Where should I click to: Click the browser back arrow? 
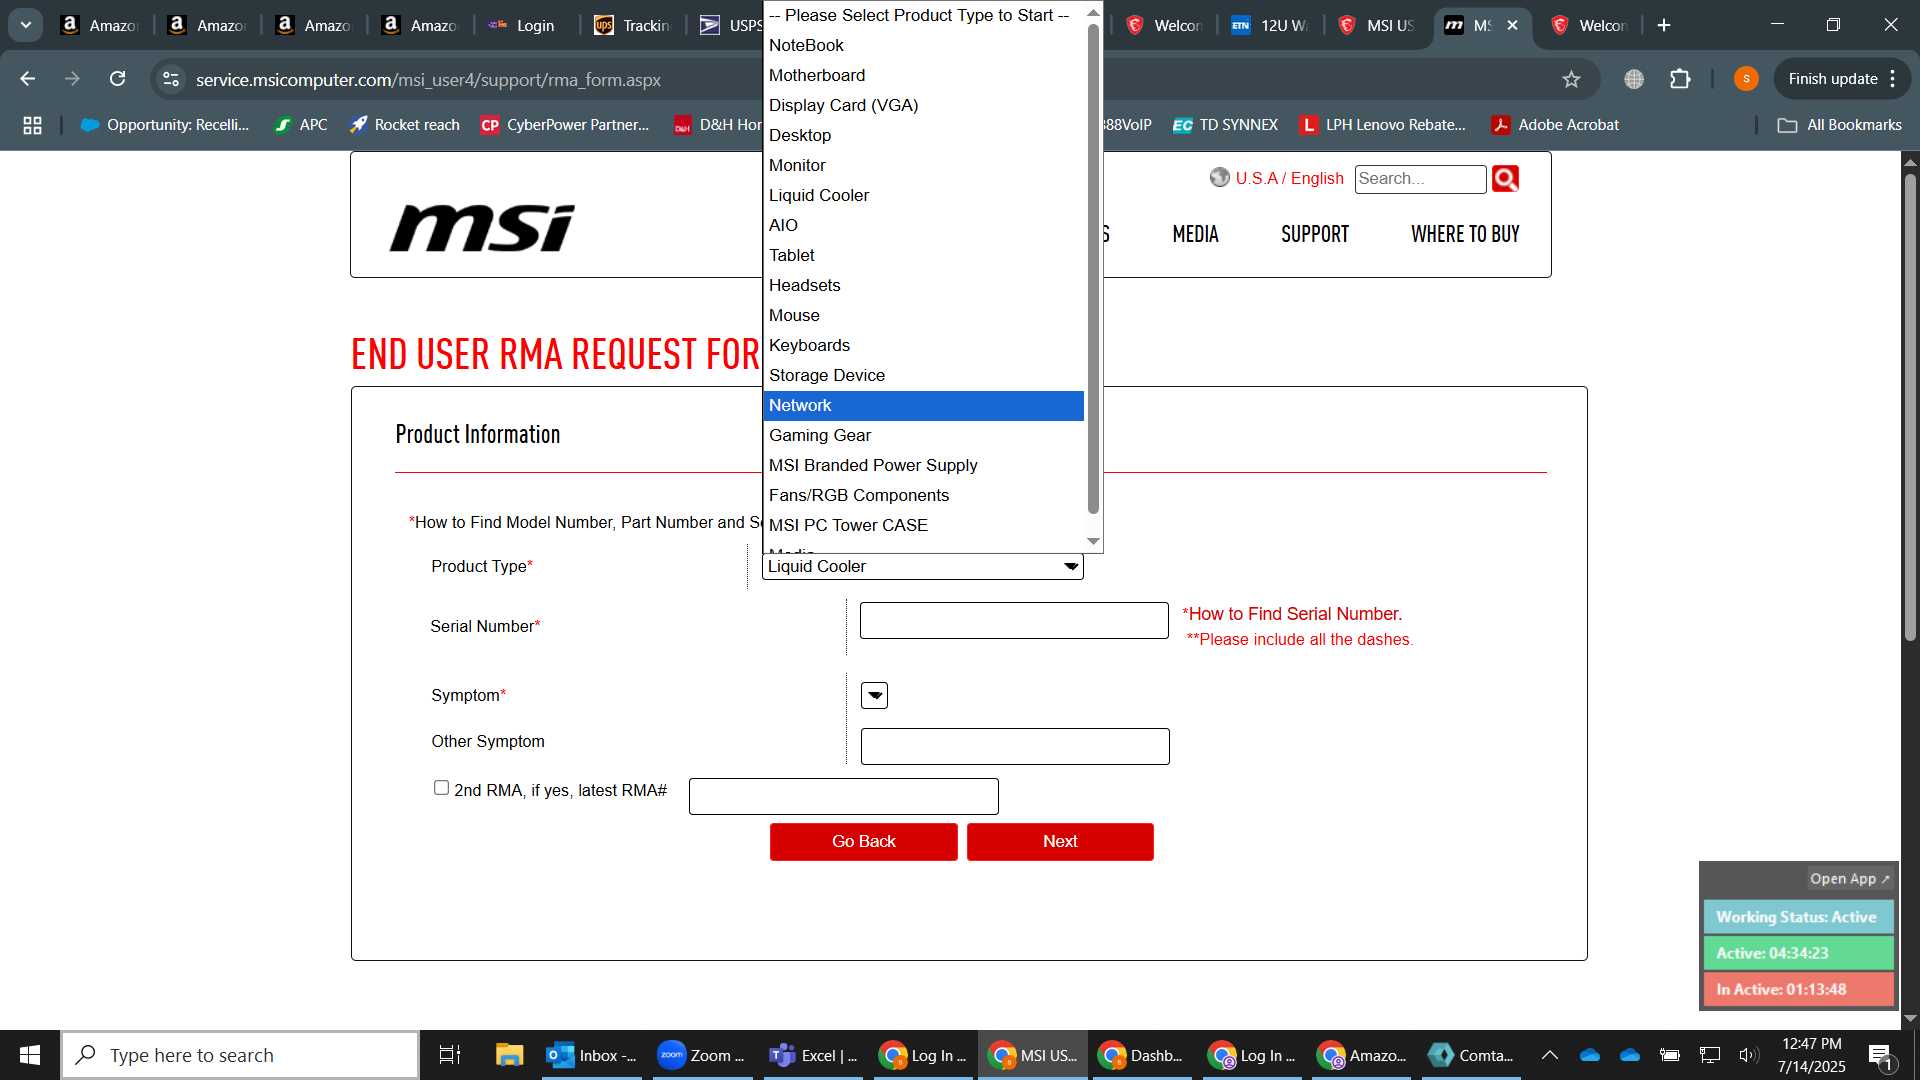[x=28, y=79]
